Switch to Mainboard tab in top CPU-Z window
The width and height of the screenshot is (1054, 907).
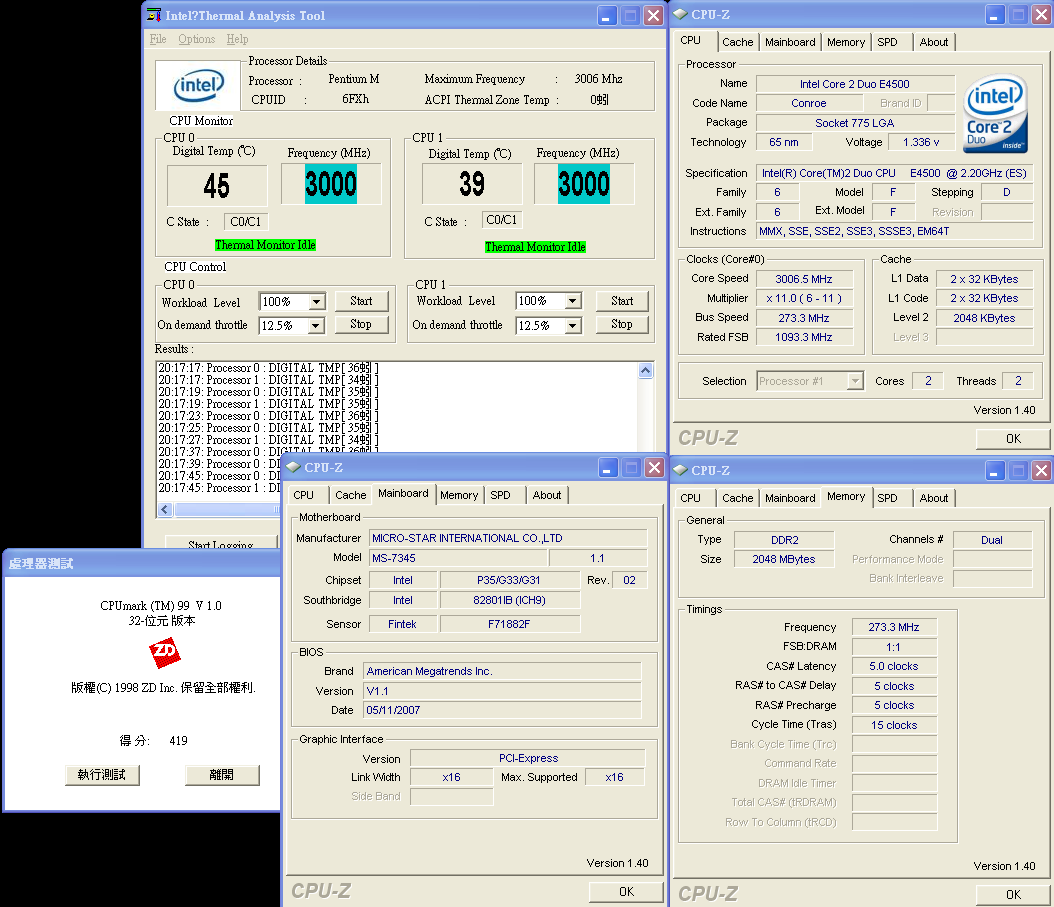coord(790,42)
